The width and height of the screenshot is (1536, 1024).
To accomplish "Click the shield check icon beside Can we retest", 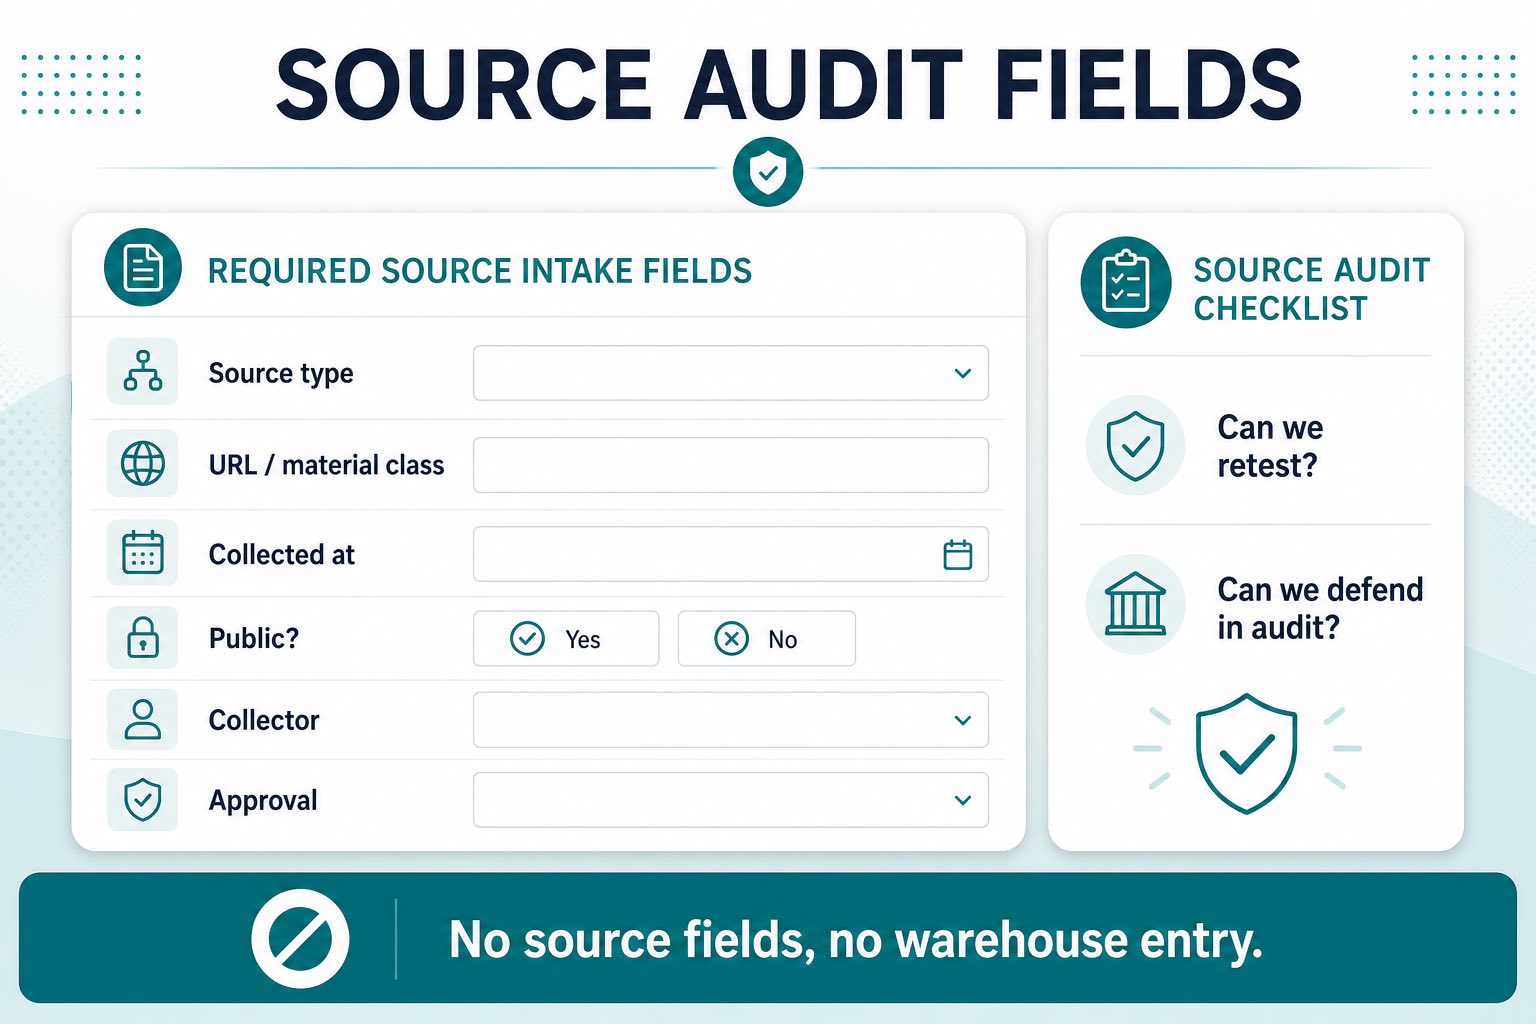I will [x=1136, y=446].
